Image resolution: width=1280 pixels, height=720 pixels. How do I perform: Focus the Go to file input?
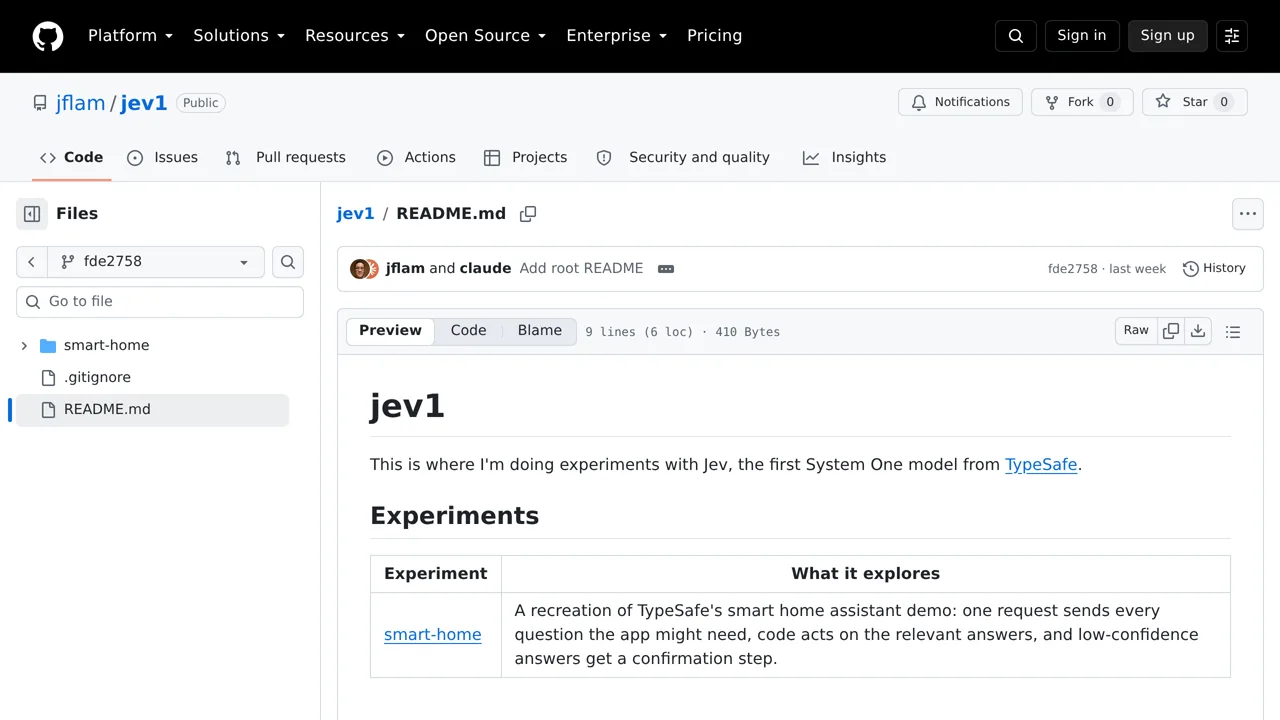click(x=160, y=302)
